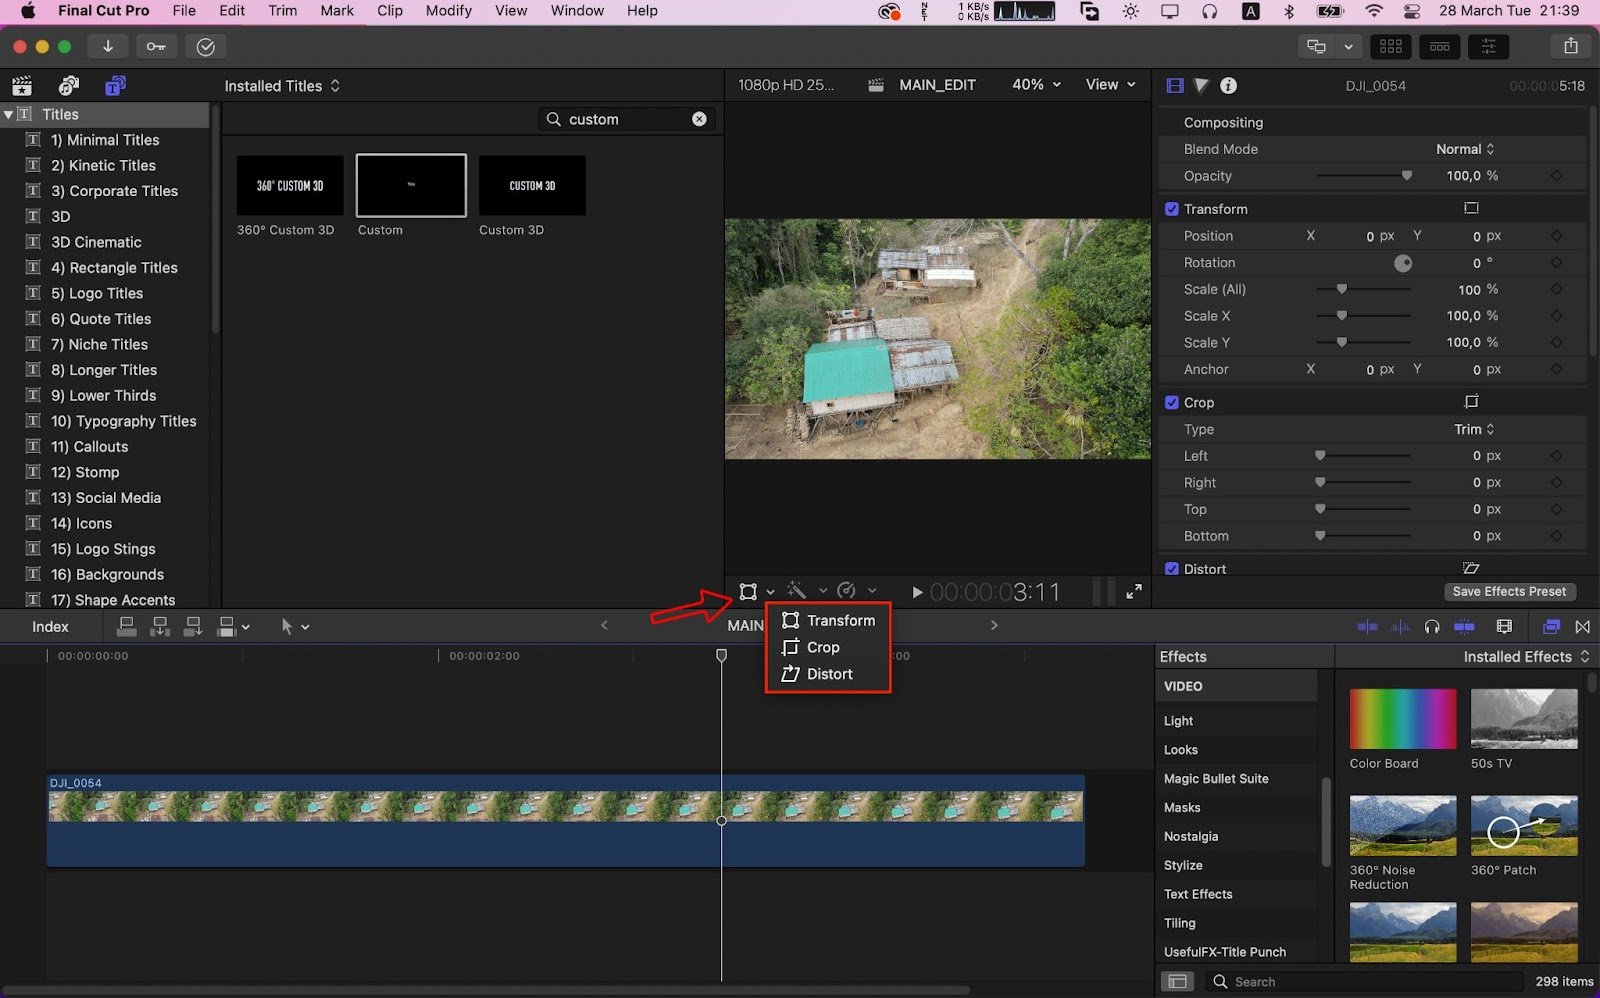
Task: Open the timeline Index
Action: tap(50, 627)
